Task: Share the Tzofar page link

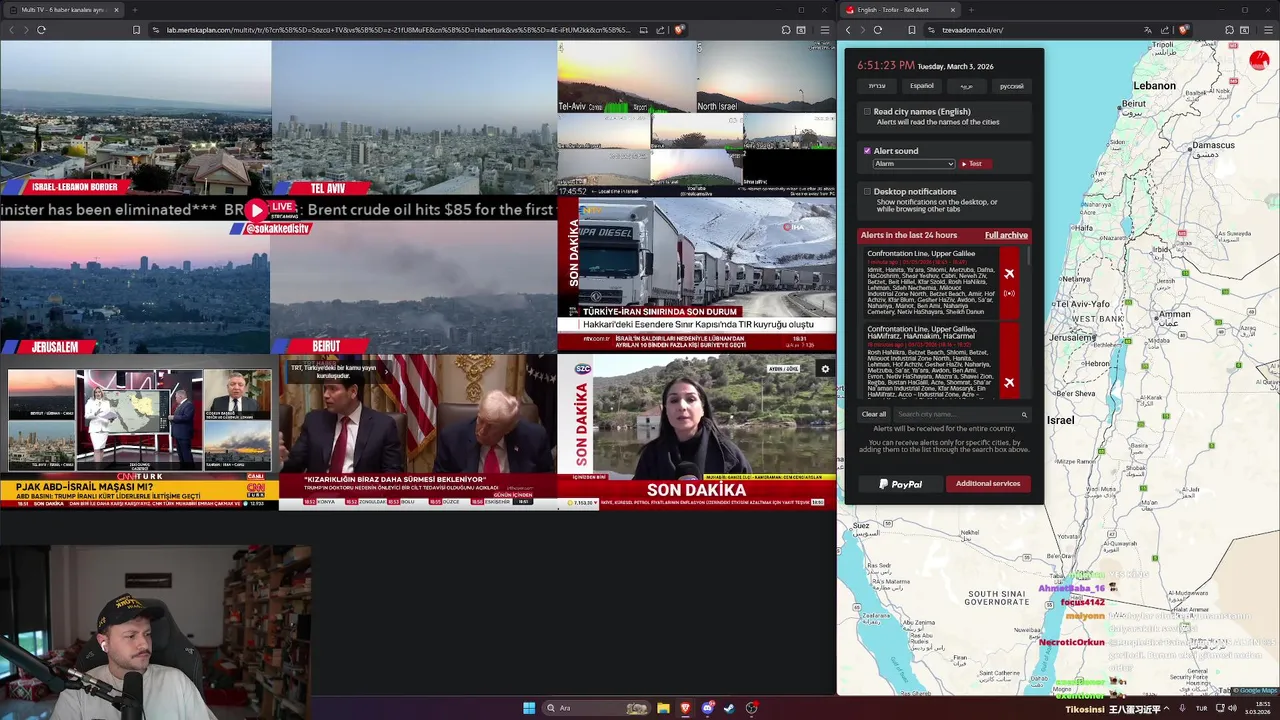Action: click(1164, 30)
